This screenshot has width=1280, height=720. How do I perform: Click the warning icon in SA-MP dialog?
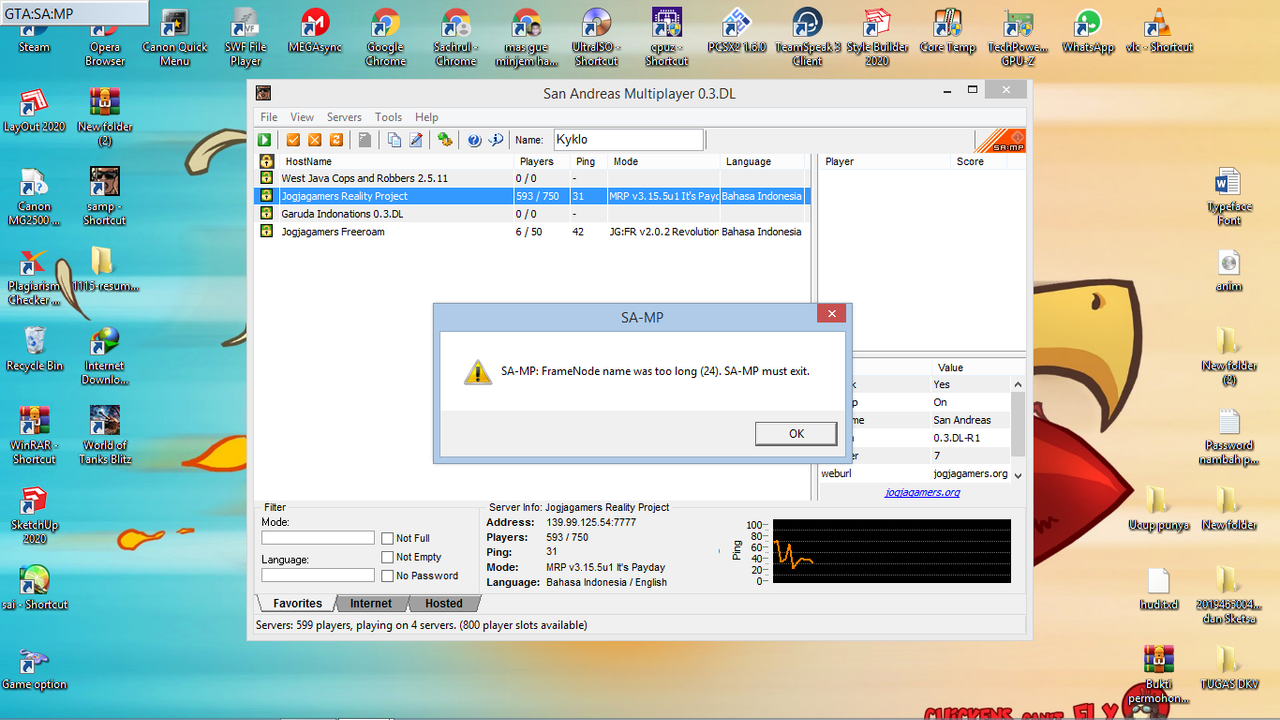478,371
